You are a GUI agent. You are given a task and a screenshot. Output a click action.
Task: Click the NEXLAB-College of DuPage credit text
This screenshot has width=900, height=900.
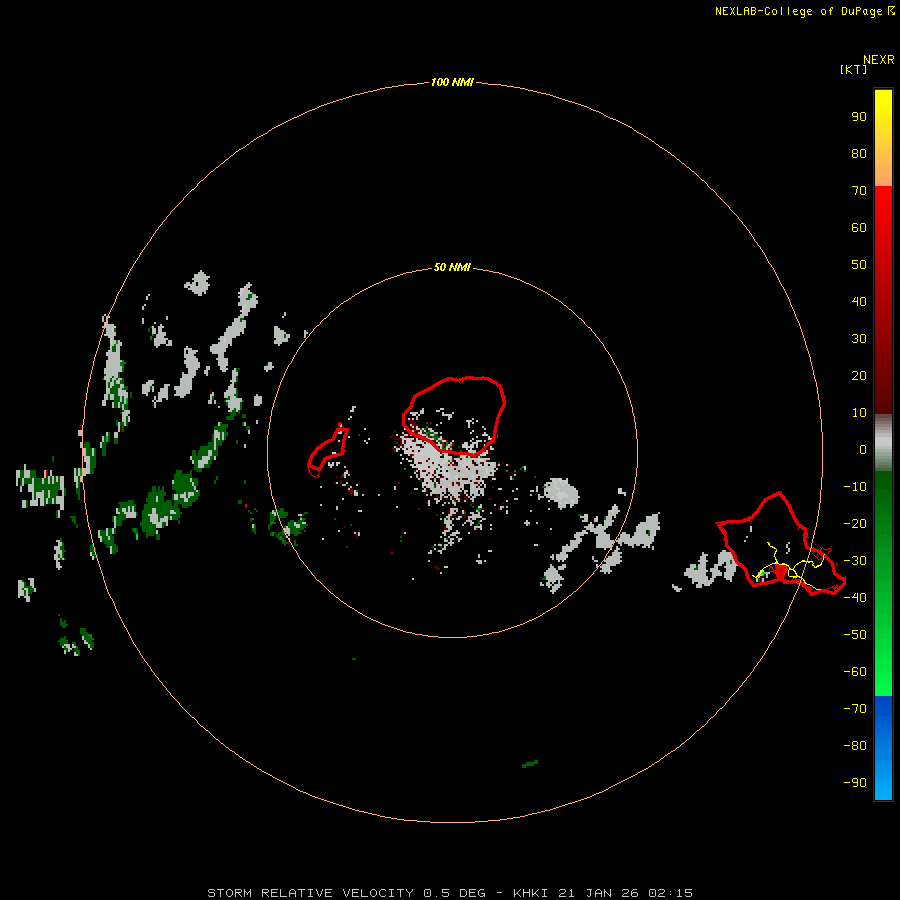804,11
